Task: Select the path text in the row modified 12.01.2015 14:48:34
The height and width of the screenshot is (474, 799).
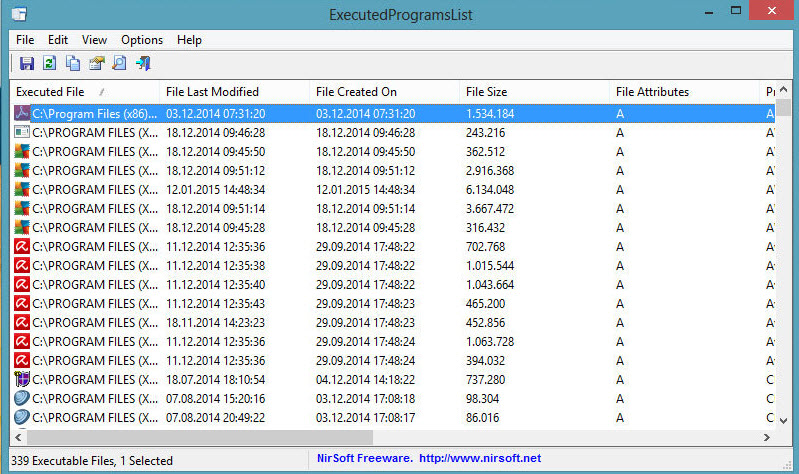Action: point(95,190)
